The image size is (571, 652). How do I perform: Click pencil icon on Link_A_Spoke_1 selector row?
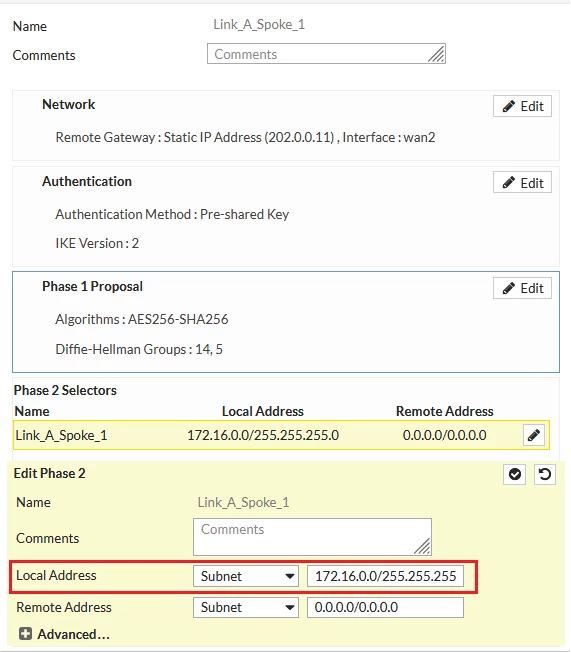[534, 435]
